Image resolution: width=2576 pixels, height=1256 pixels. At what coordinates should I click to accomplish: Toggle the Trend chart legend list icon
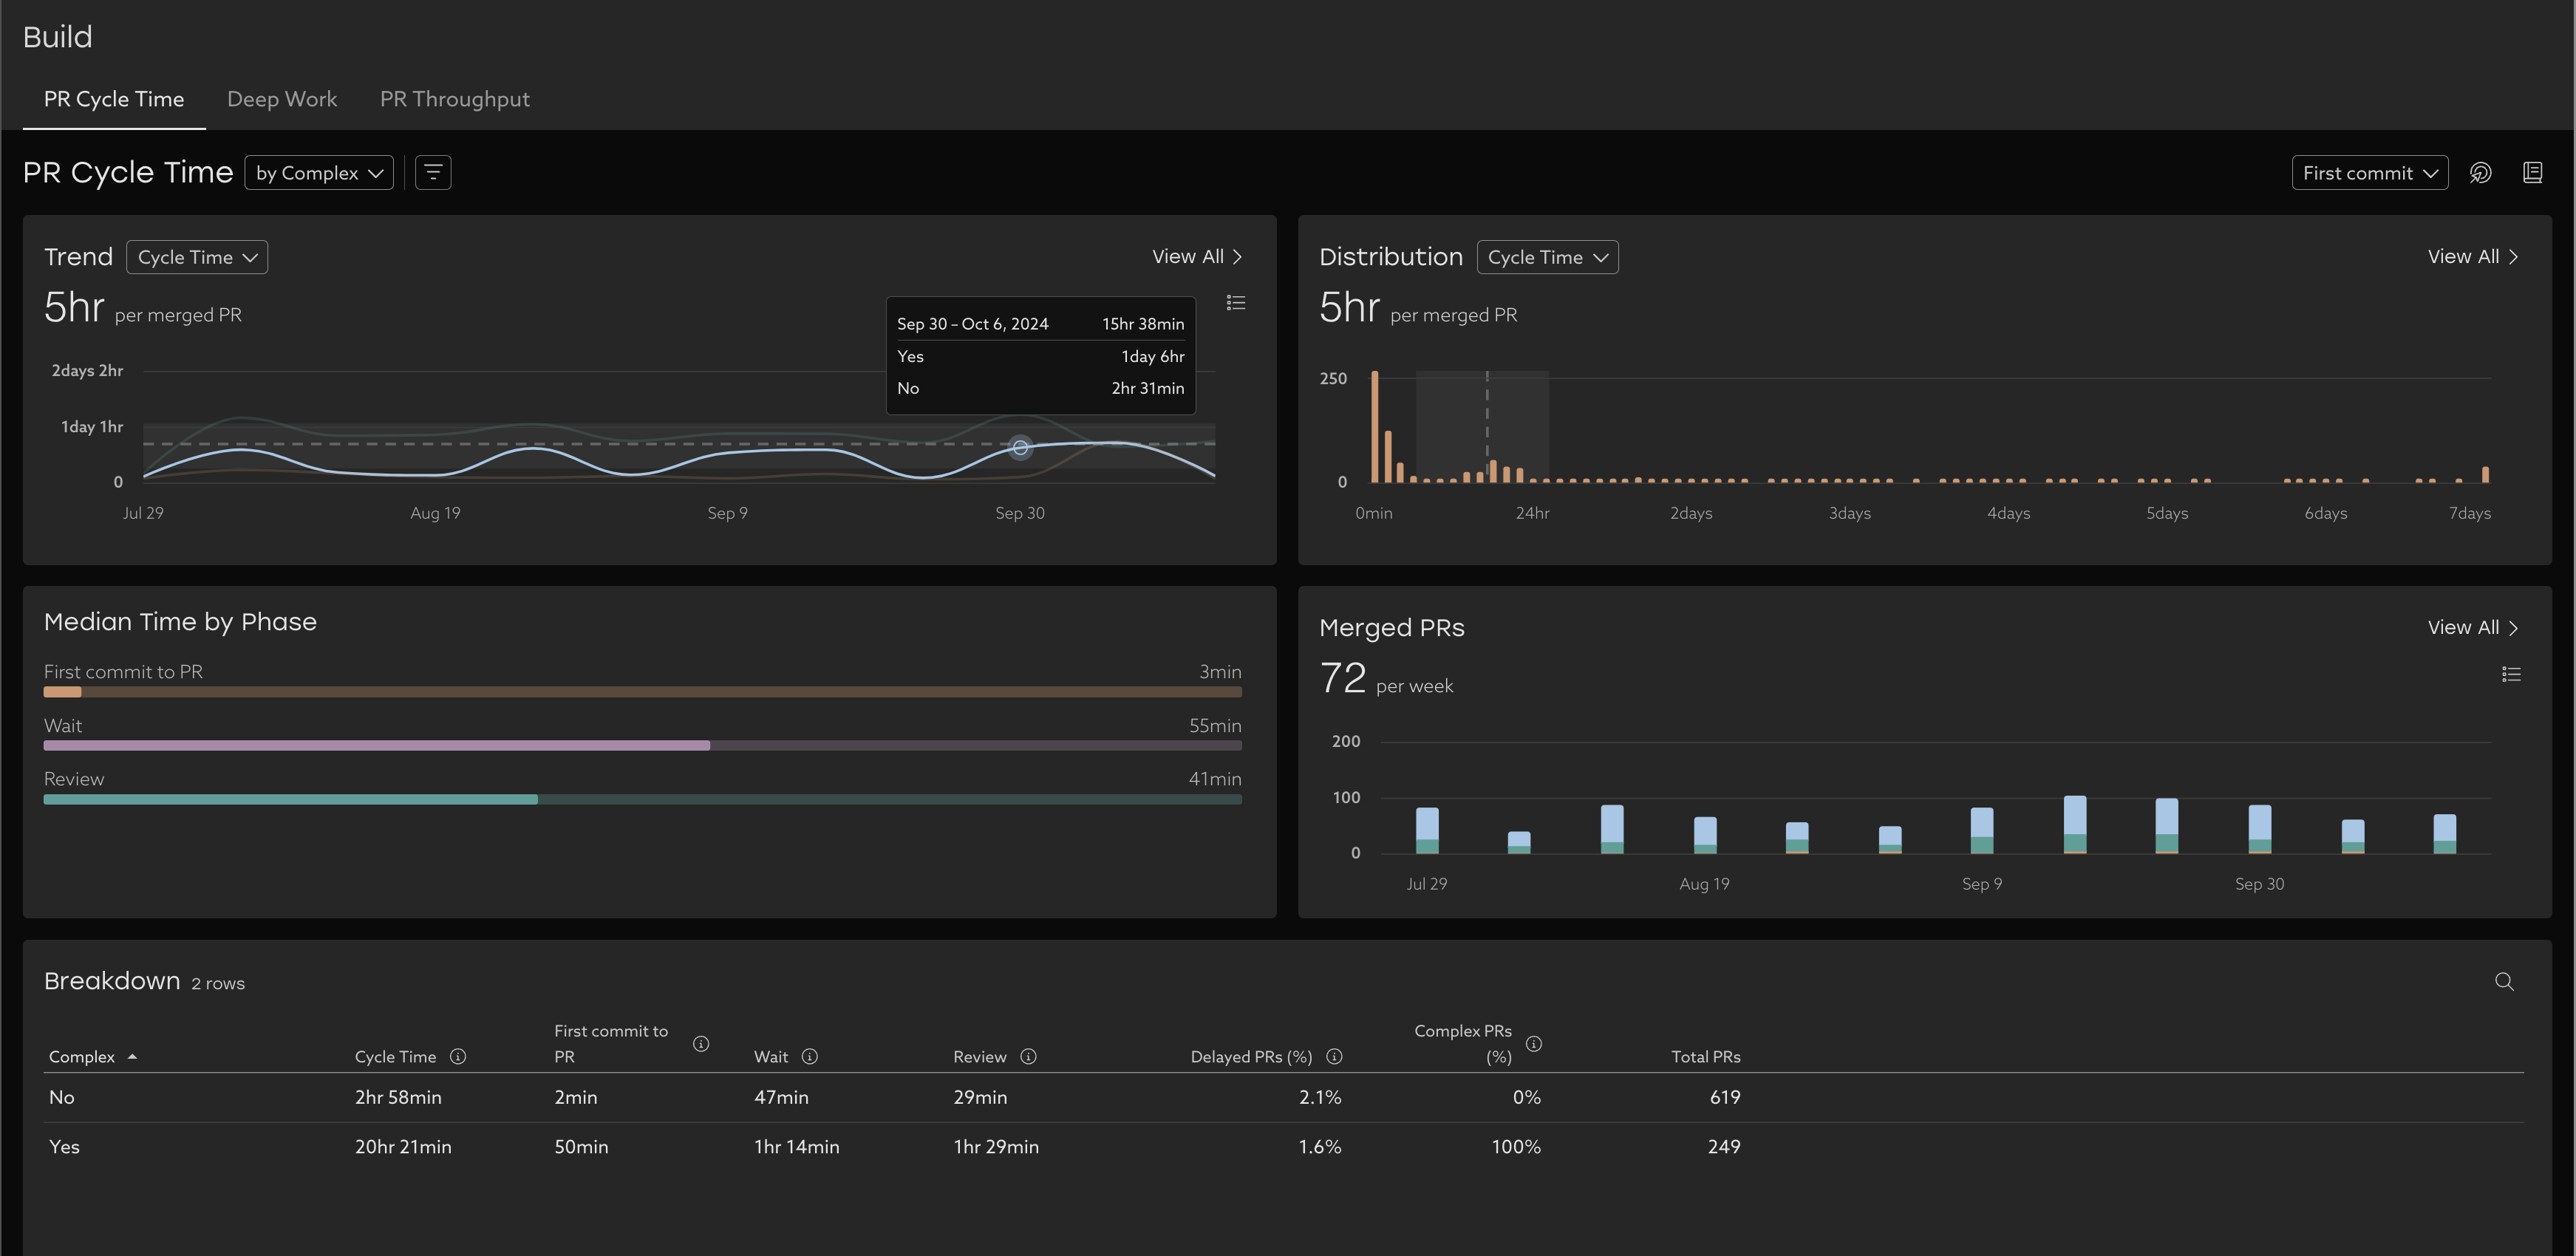tap(1236, 303)
